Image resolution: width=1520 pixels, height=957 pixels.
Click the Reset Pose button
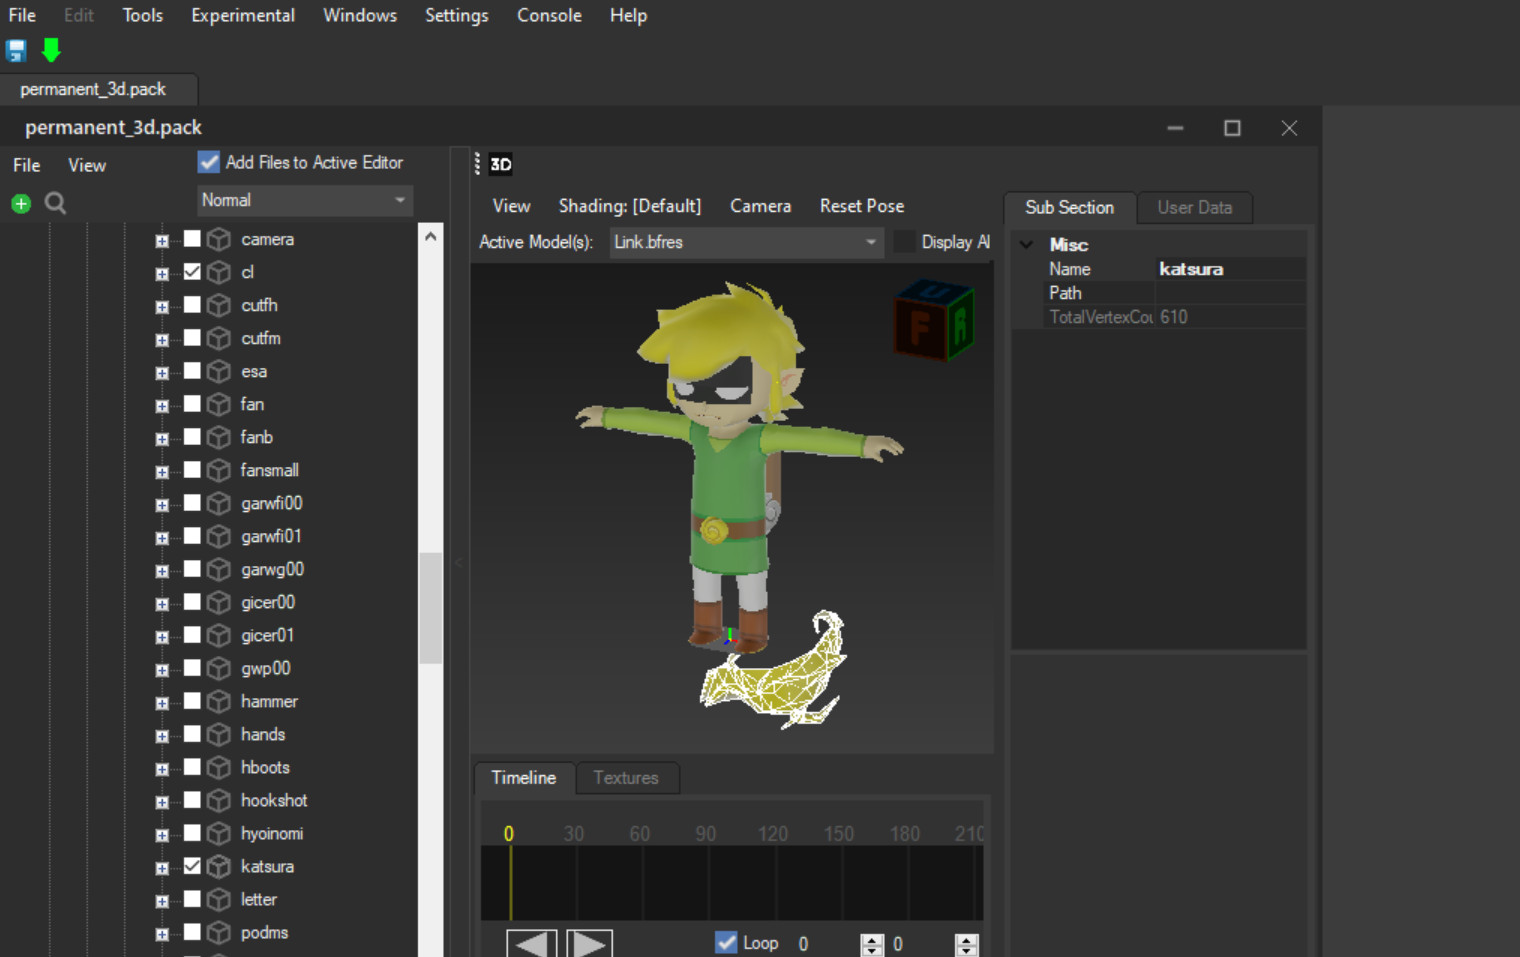861,206
